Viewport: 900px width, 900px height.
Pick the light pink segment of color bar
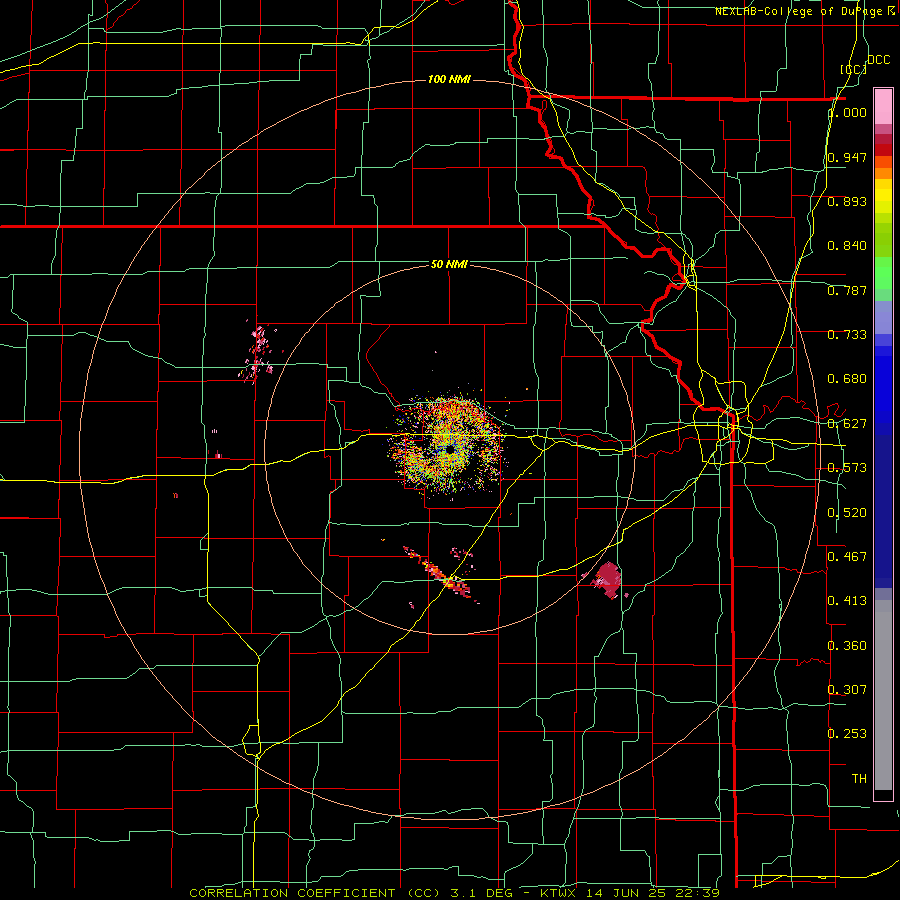tap(883, 106)
